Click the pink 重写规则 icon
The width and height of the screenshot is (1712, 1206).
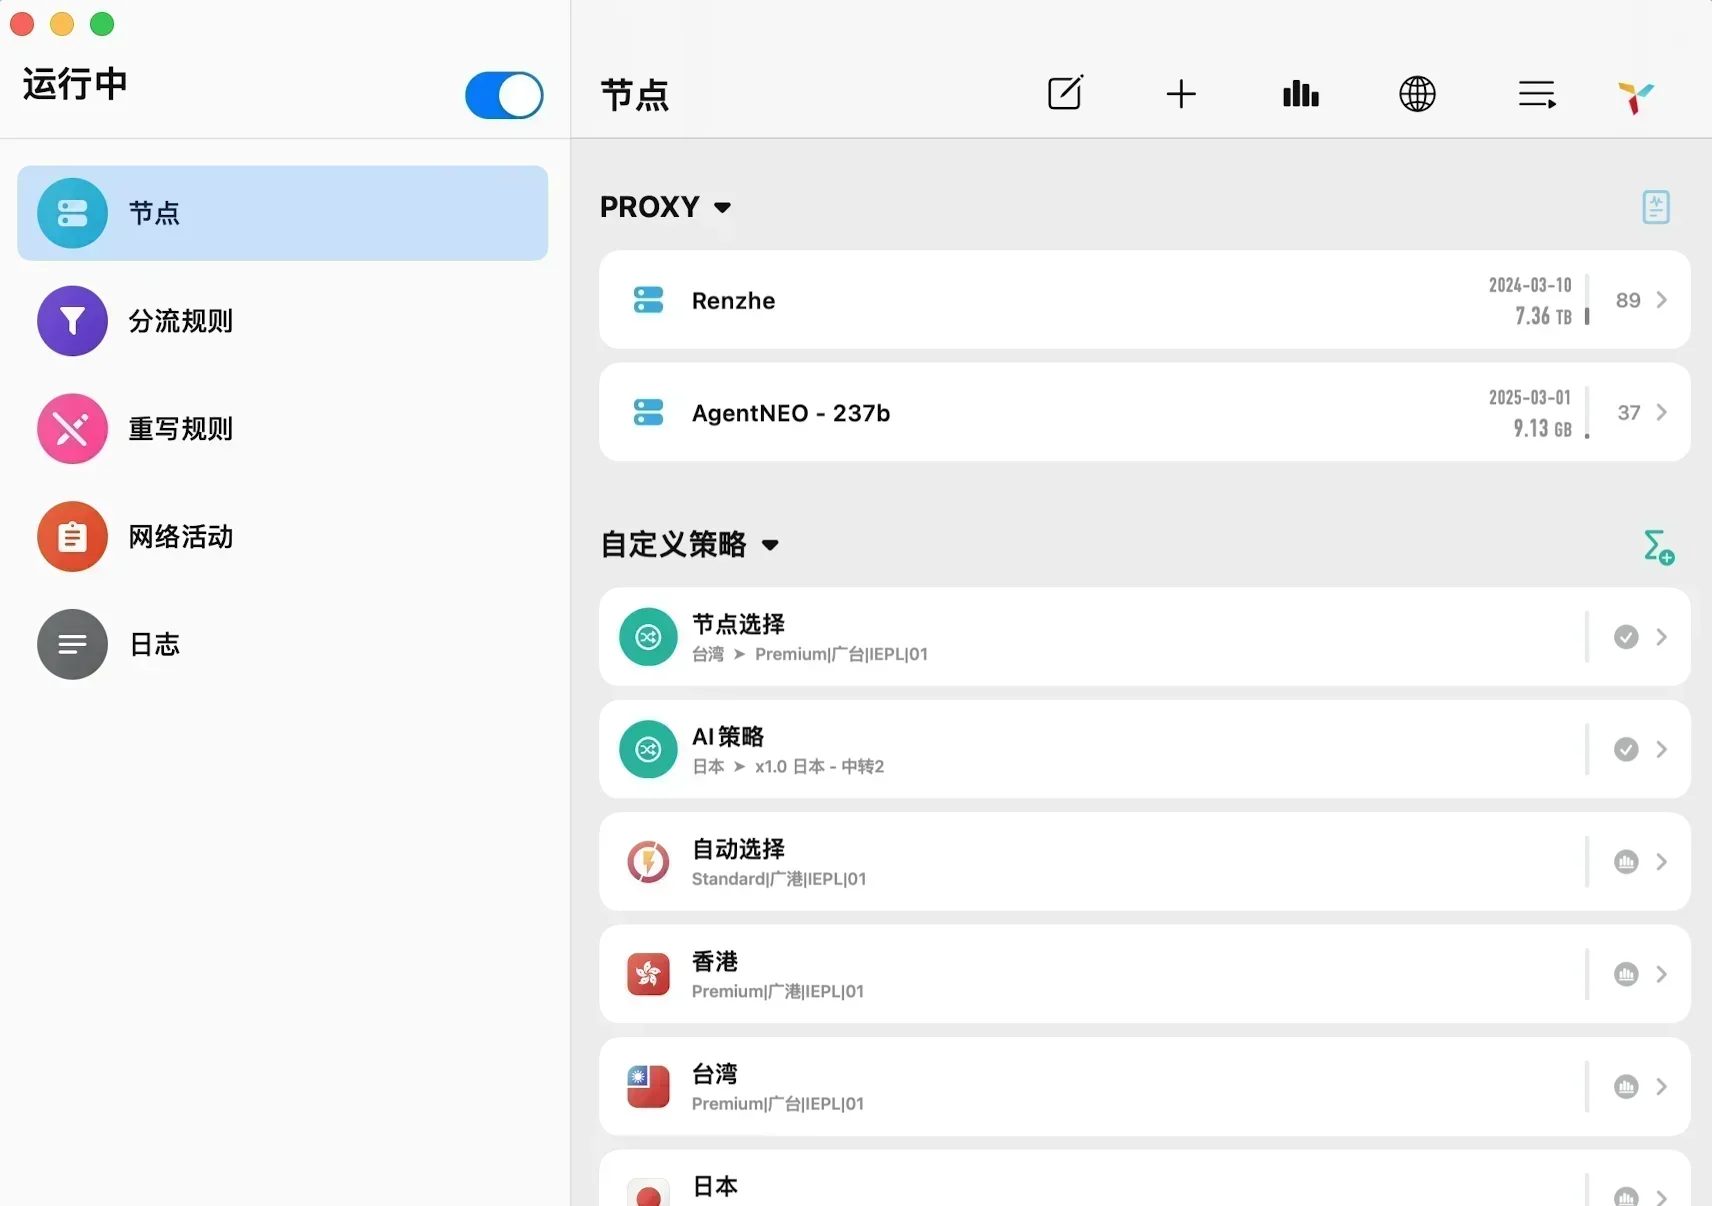(72, 429)
